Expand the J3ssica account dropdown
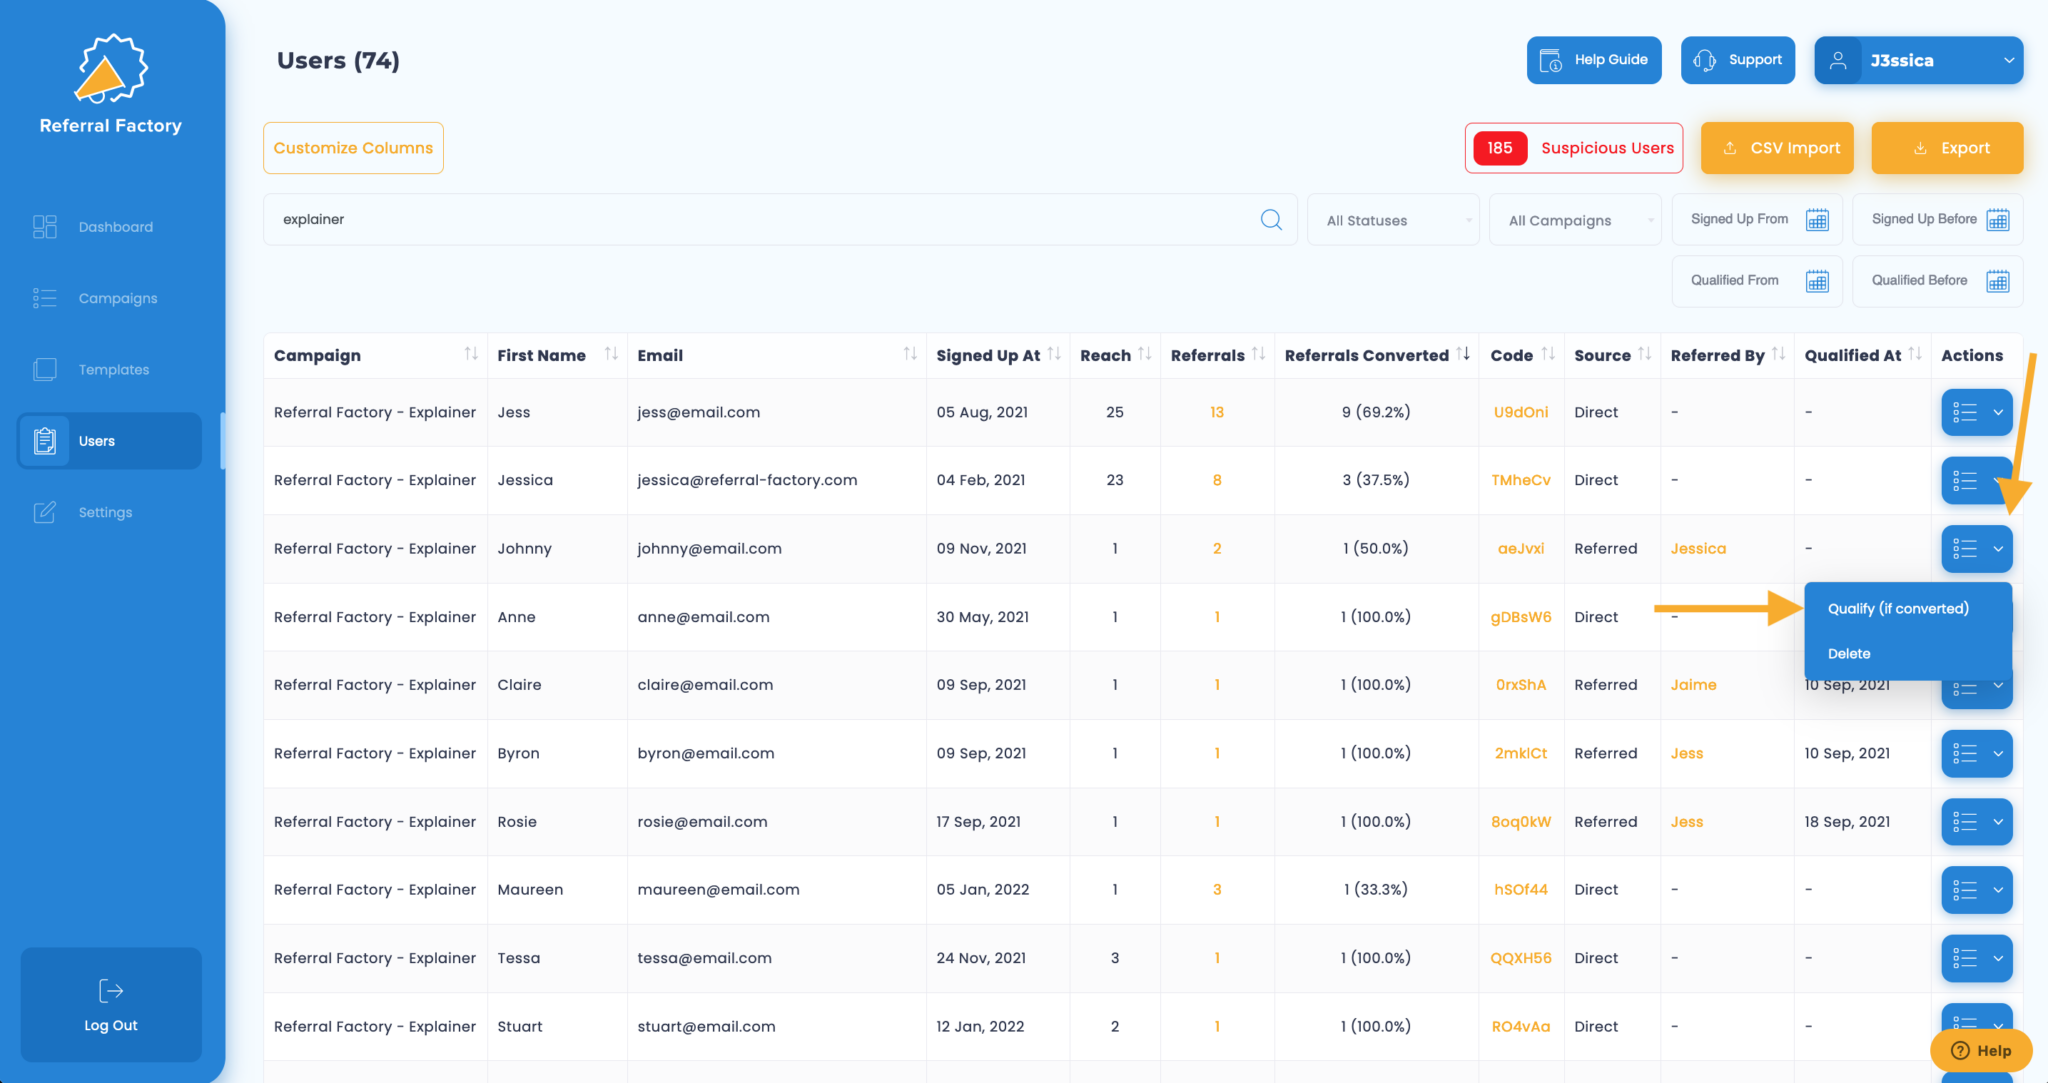Screen dimensions: 2048x1083 [x=1919, y=60]
